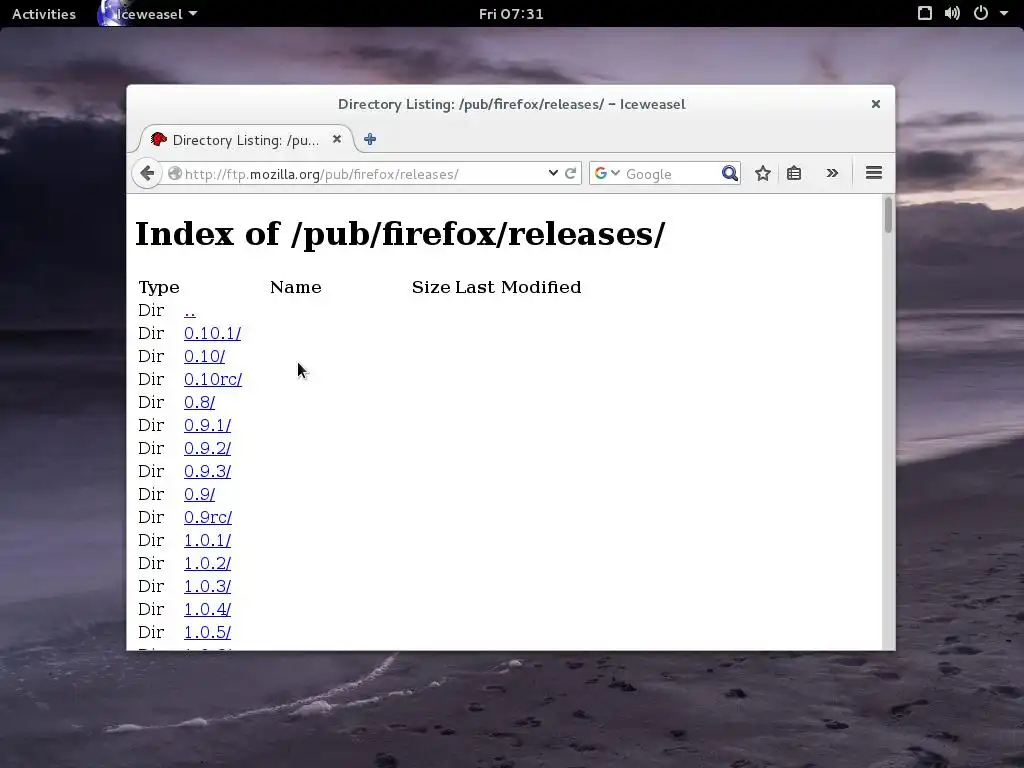
Task: Click the accessibility box icon in top bar
Action: tap(925, 13)
